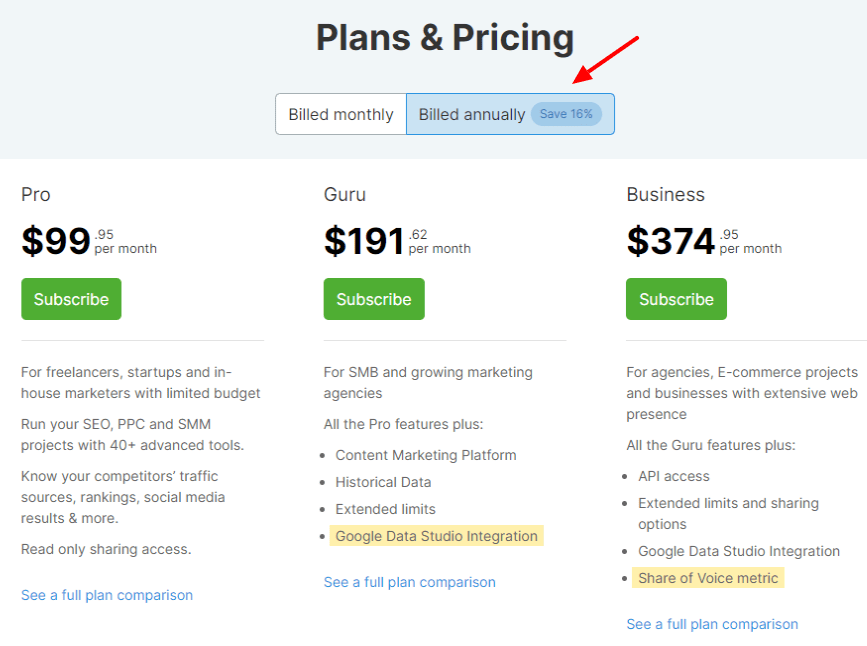
Task: Click highlighted Share of Voice metric
Action: click(x=708, y=578)
